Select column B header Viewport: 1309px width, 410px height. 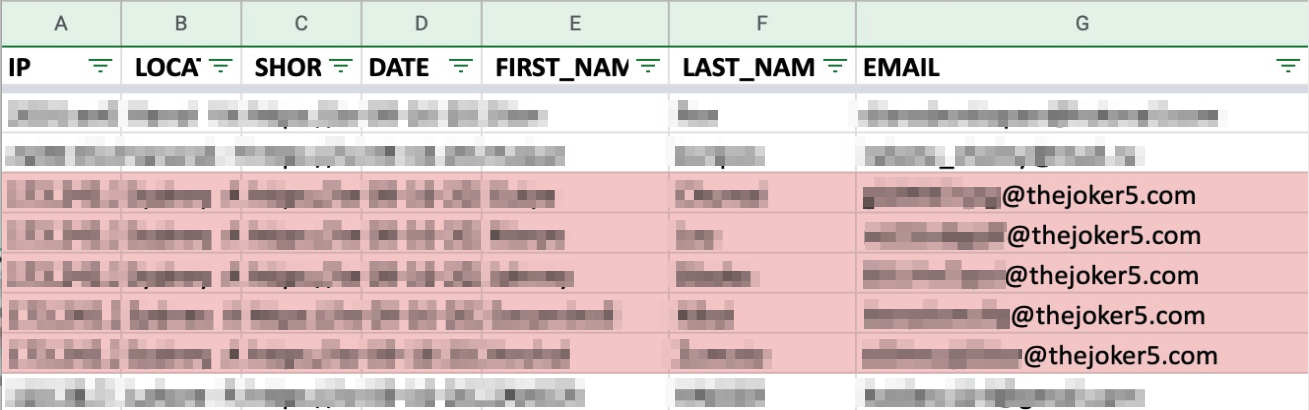tap(181, 22)
